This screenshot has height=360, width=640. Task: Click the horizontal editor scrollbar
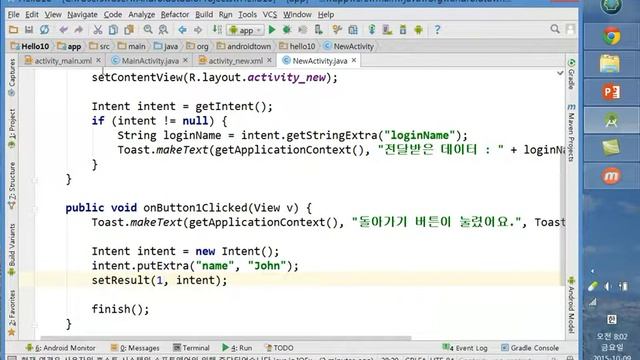pos(226,338)
